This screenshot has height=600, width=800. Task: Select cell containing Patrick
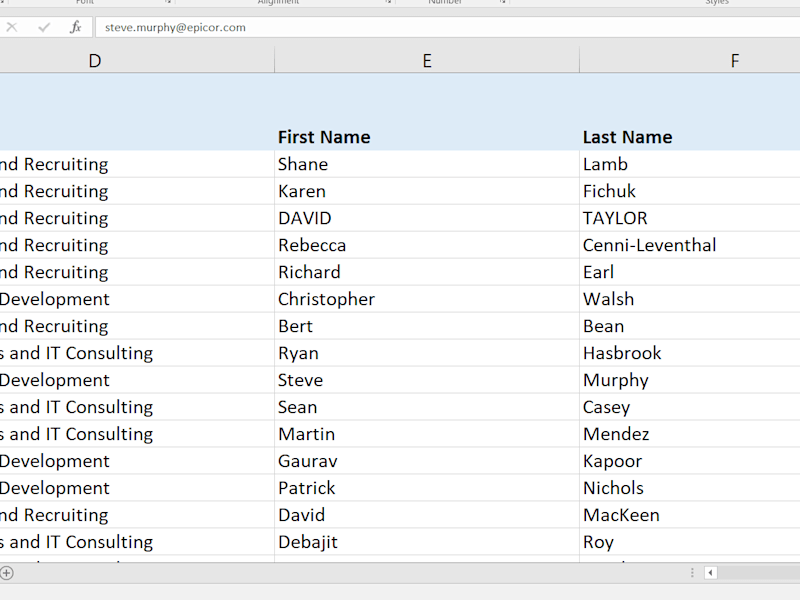[x=427, y=488]
